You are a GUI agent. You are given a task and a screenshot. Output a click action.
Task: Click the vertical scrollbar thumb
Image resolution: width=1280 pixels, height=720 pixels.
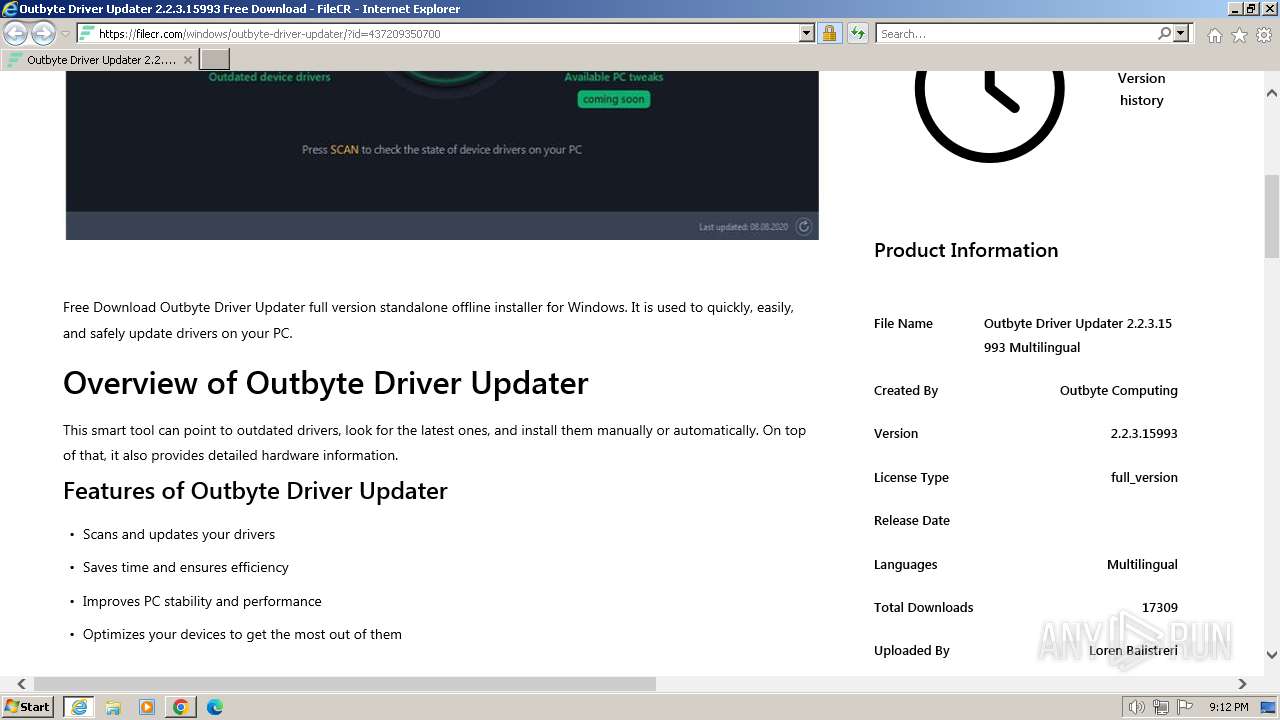pyautogui.click(x=1272, y=215)
